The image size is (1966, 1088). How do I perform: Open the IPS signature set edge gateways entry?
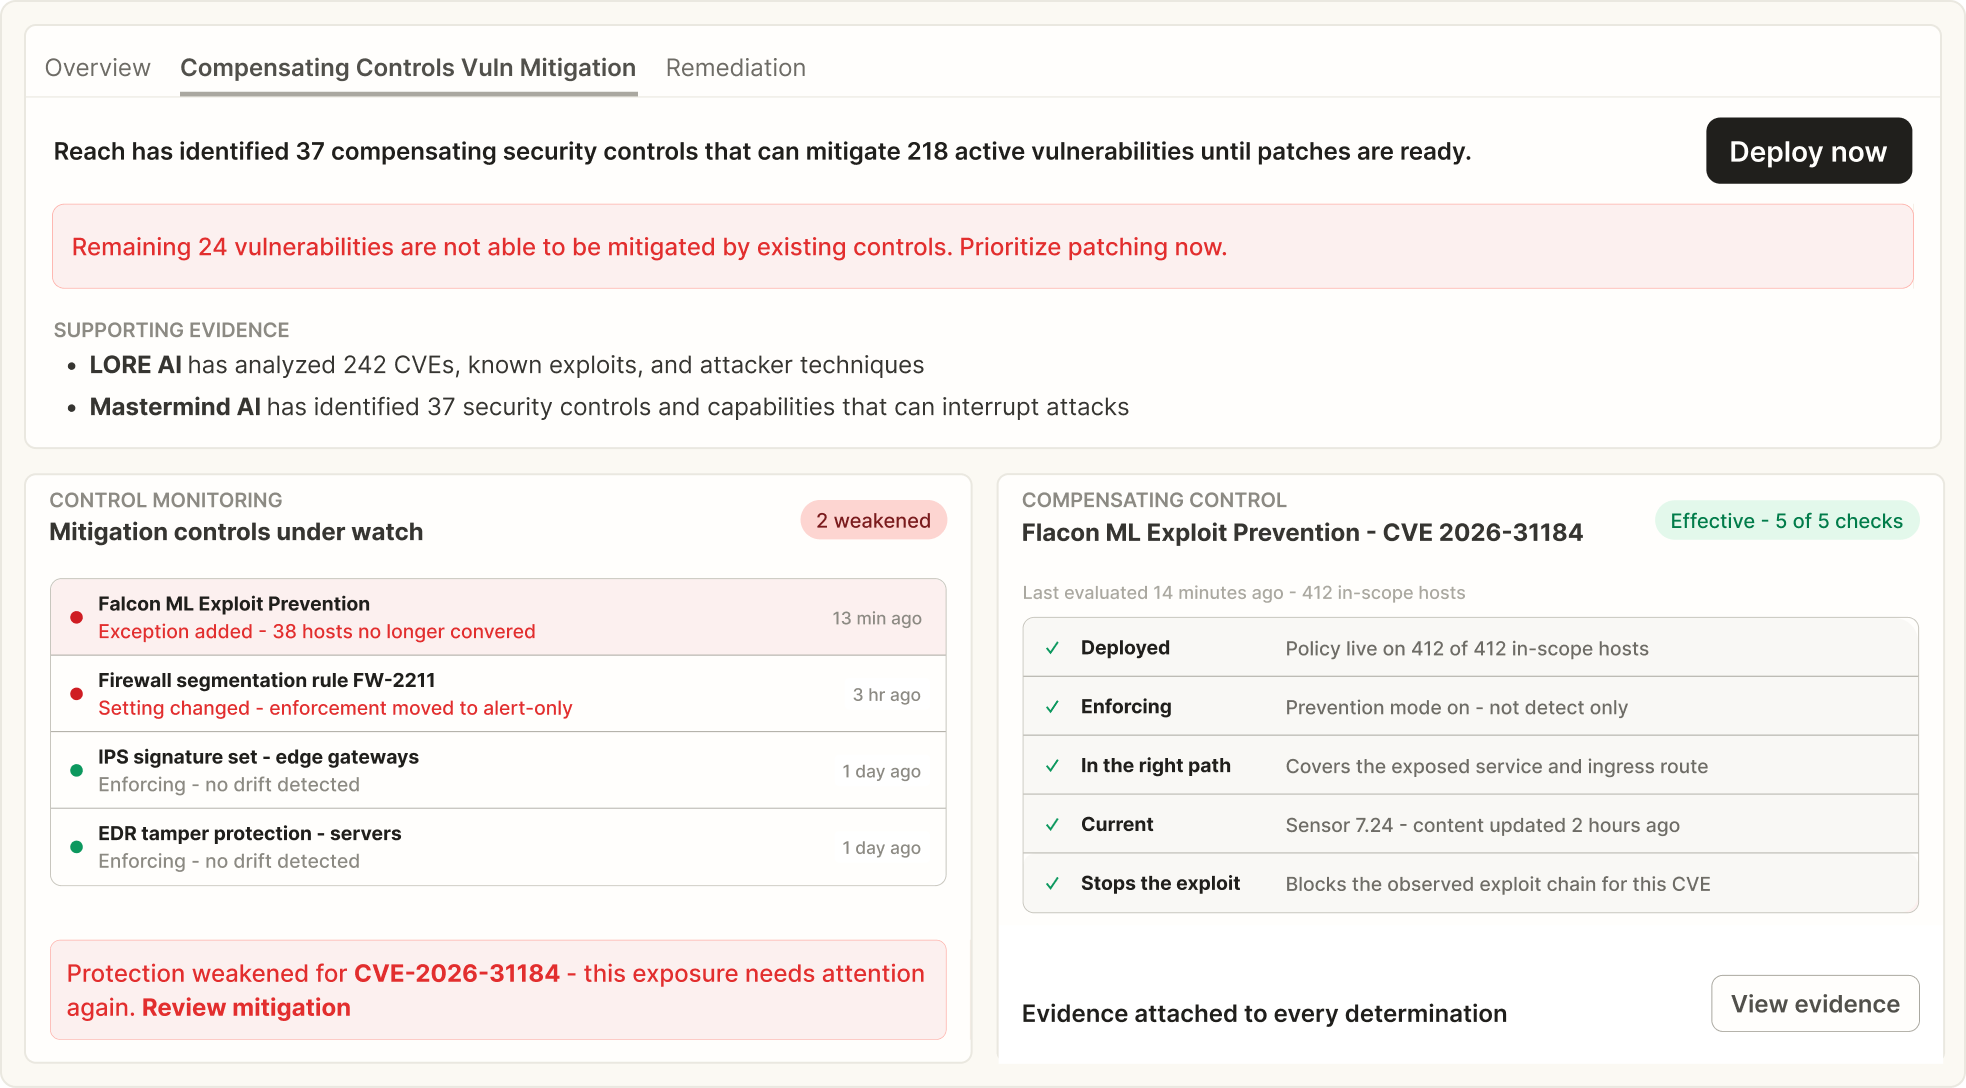point(498,770)
